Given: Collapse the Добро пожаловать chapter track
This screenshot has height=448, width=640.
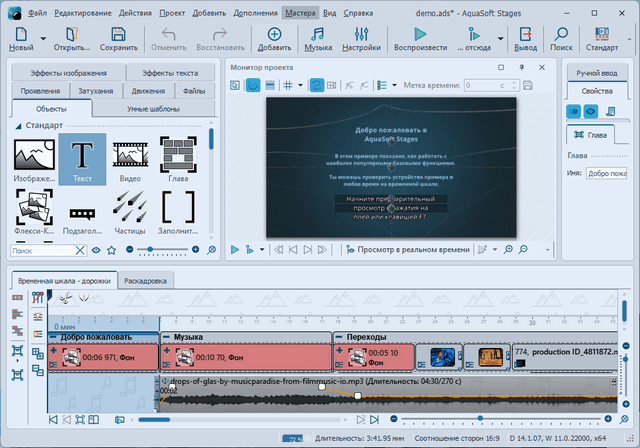Looking at the screenshot, I should click(52, 337).
